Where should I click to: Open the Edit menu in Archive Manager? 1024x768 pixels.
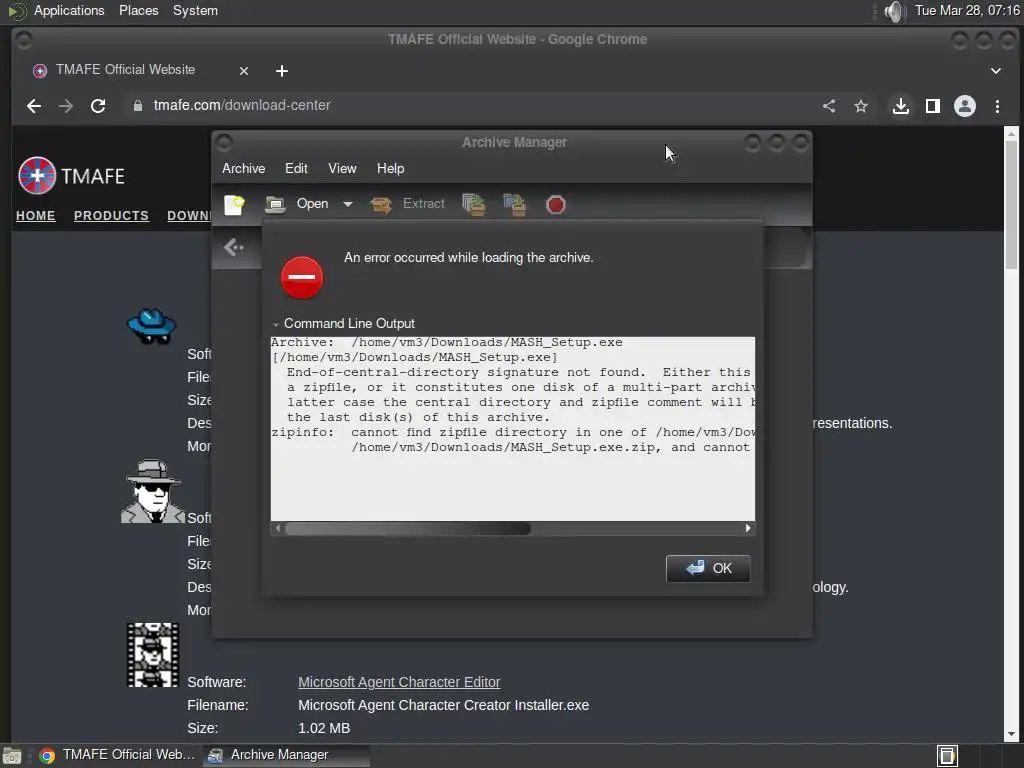point(296,168)
